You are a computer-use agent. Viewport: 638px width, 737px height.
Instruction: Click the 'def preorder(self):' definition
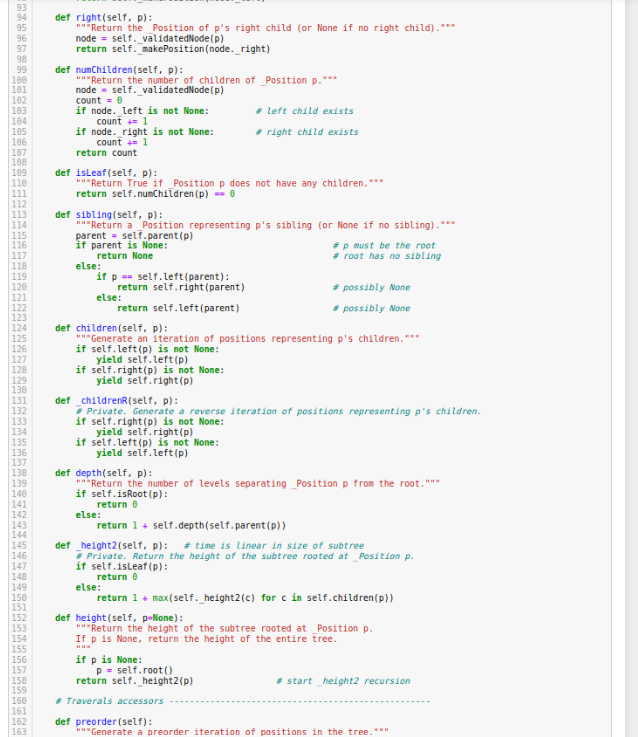[x=103, y=722]
